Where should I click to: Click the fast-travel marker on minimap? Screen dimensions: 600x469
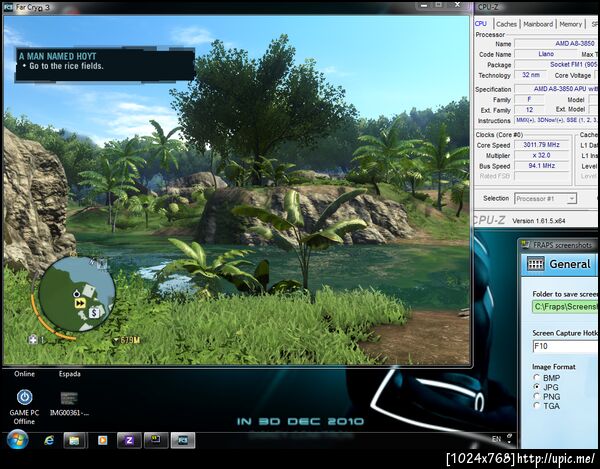80,303
